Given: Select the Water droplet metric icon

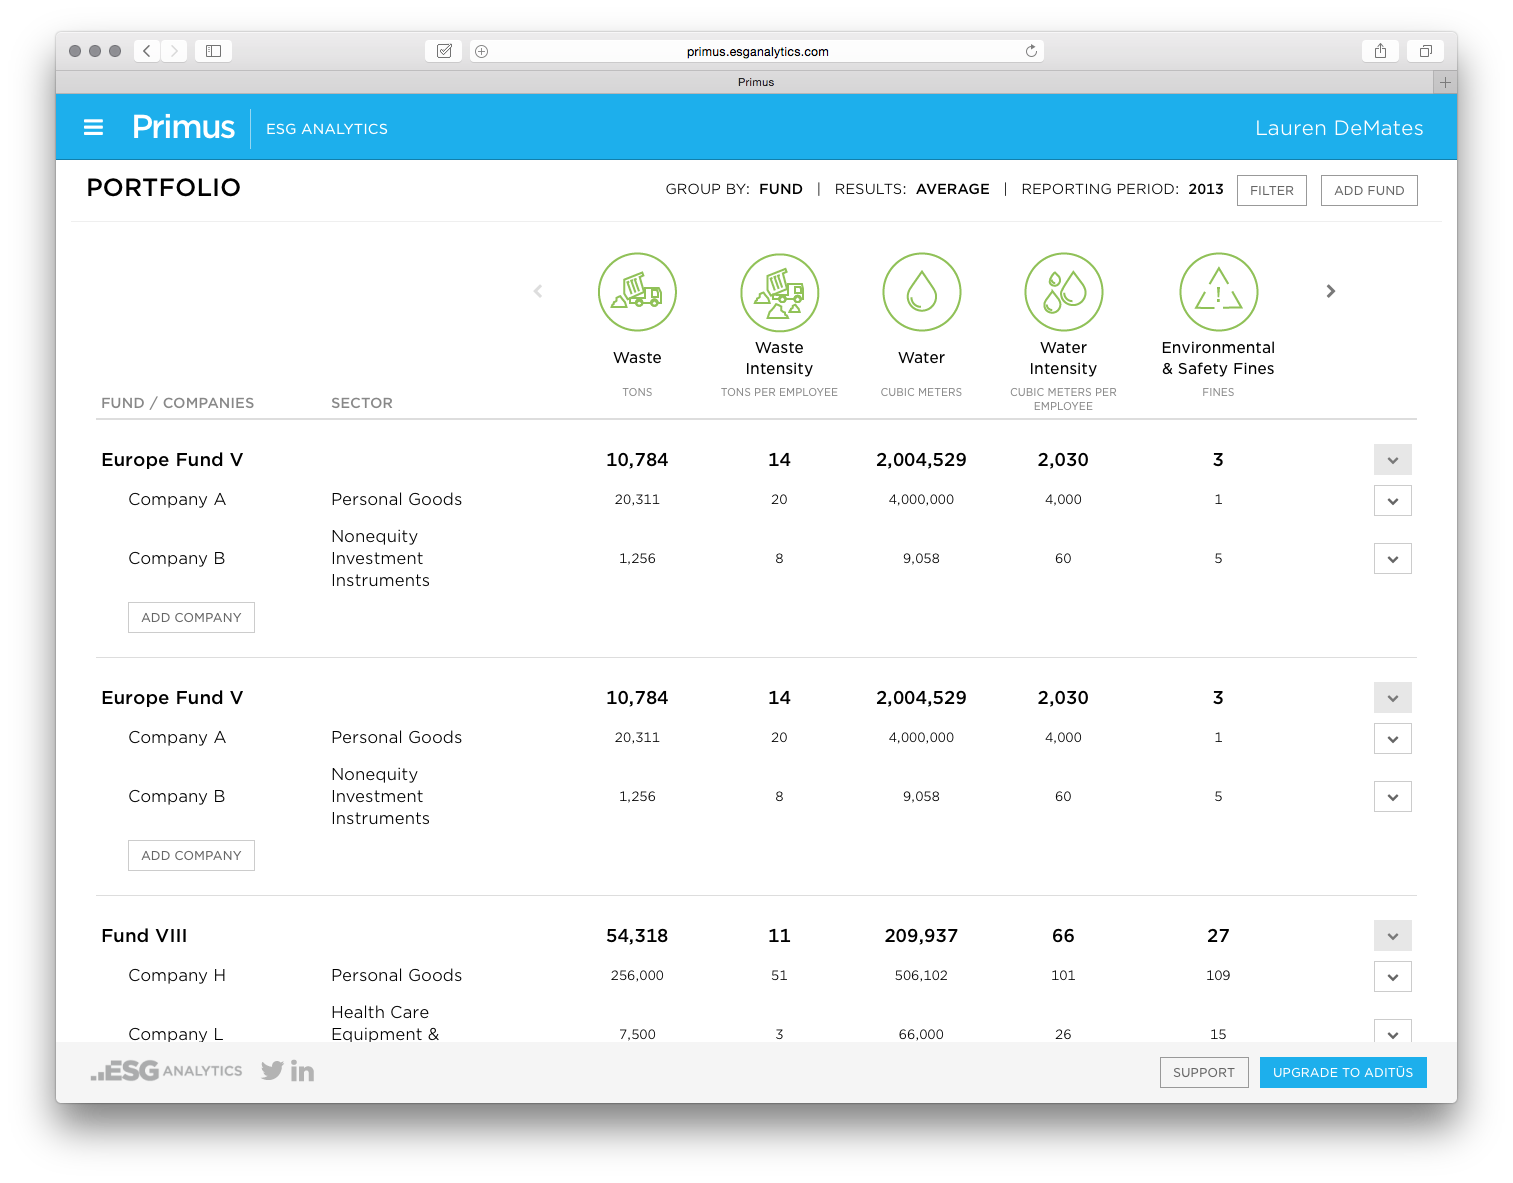Looking at the screenshot, I should [921, 292].
